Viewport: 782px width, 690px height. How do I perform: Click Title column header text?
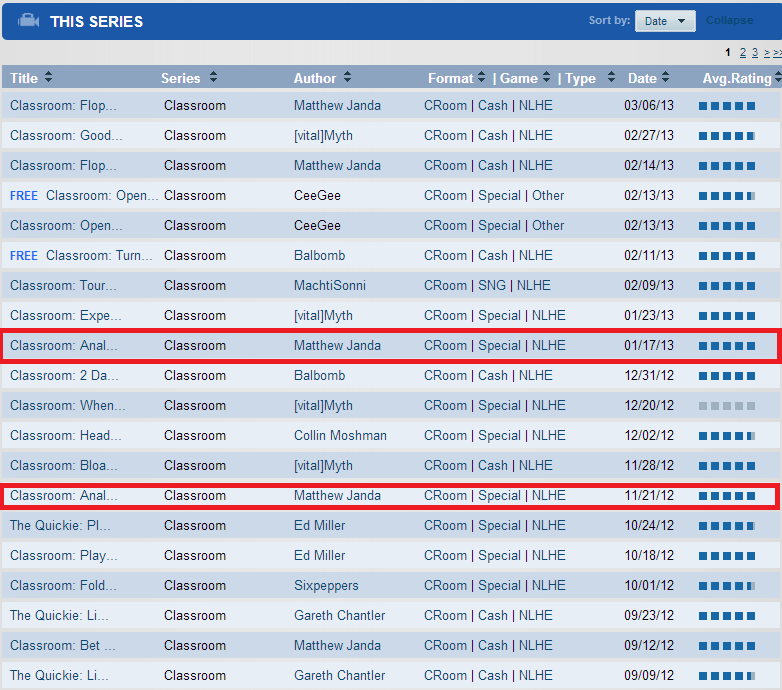click(24, 78)
